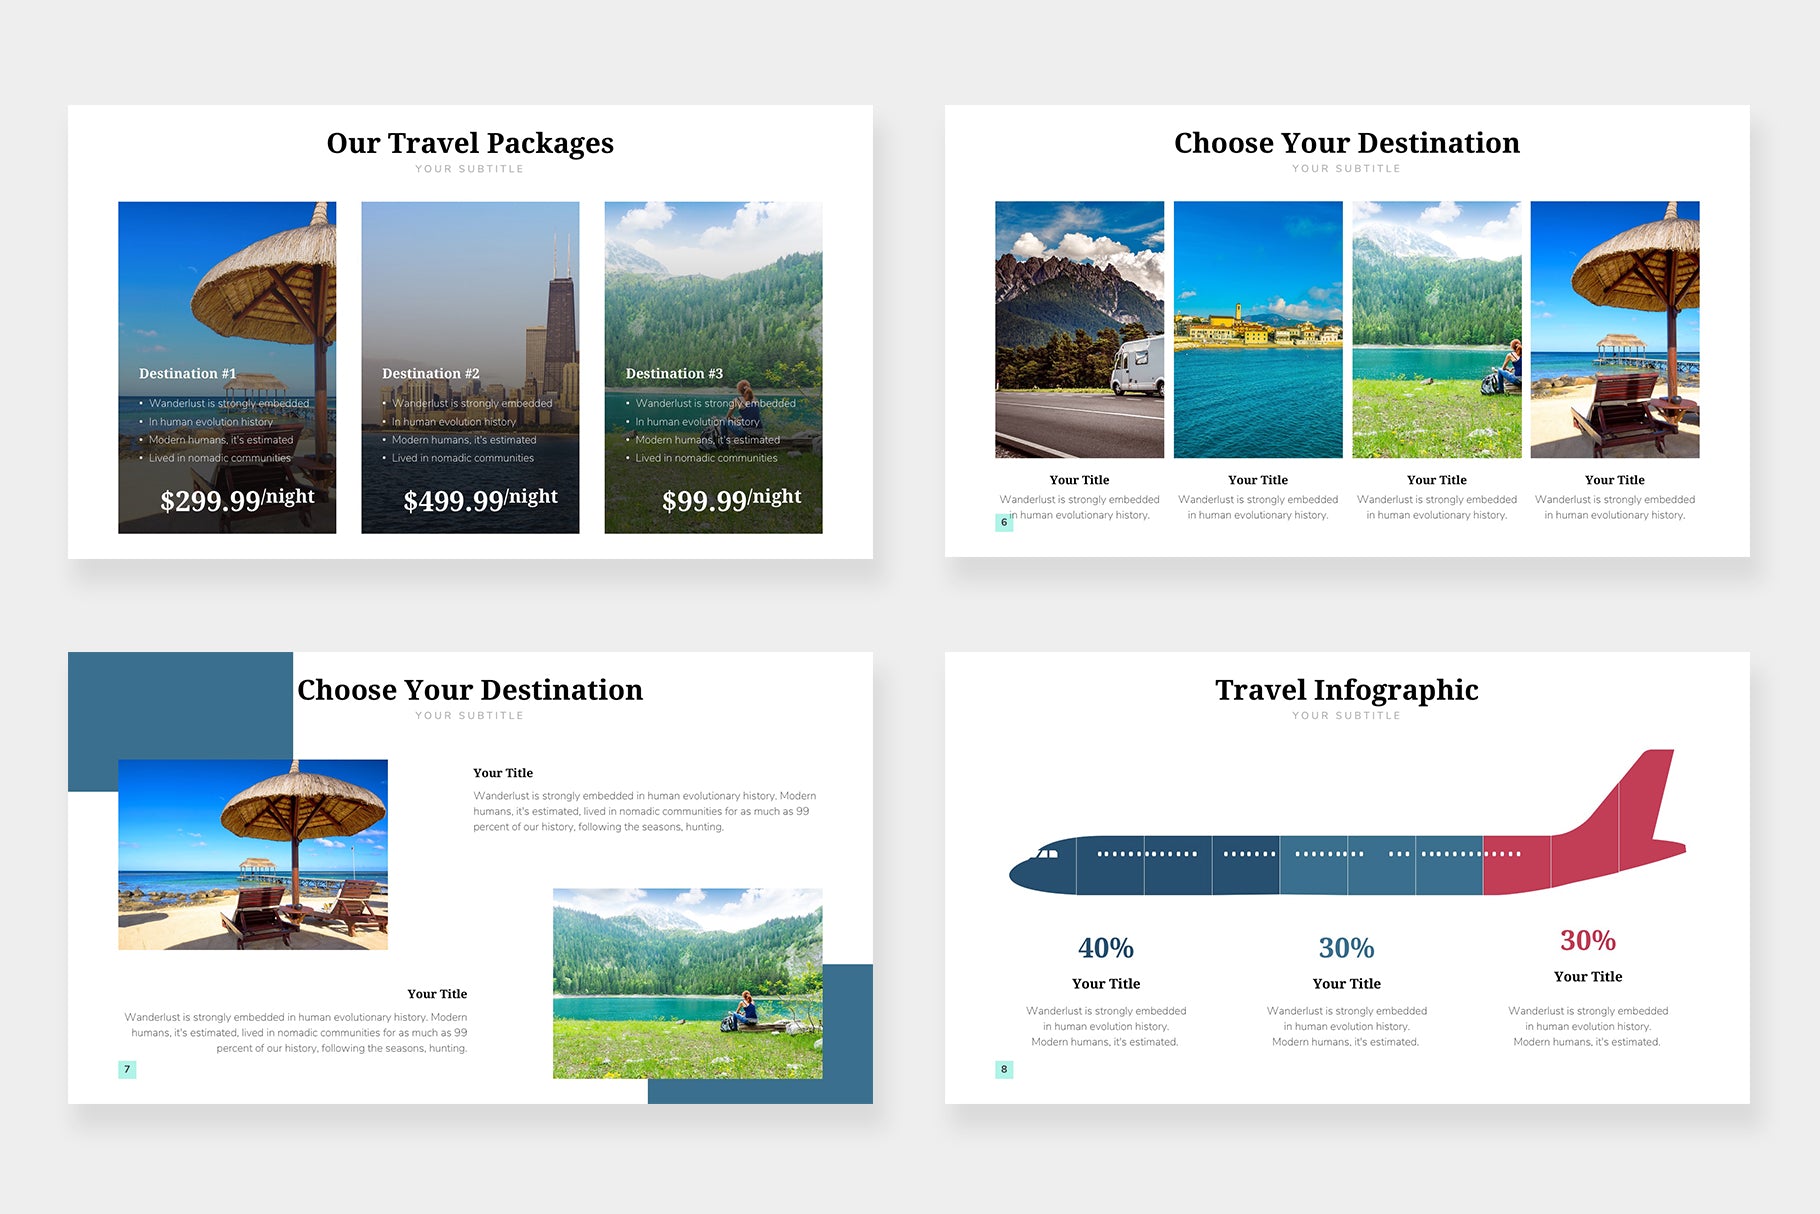
Task: Click the page number 7 badge
Action: pyautogui.click(x=127, y=1069)
